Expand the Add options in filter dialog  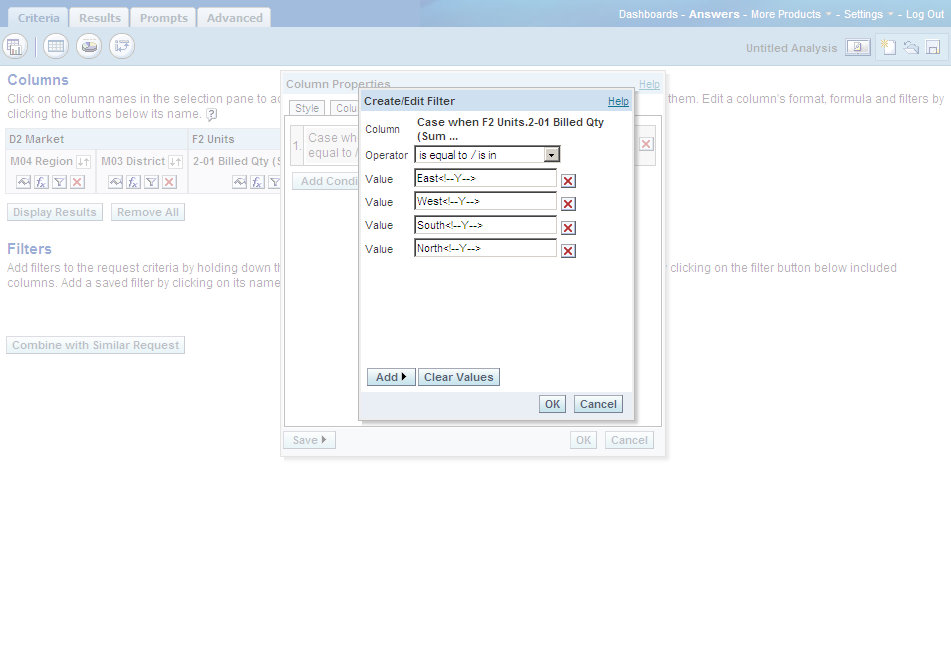(390, 377)
